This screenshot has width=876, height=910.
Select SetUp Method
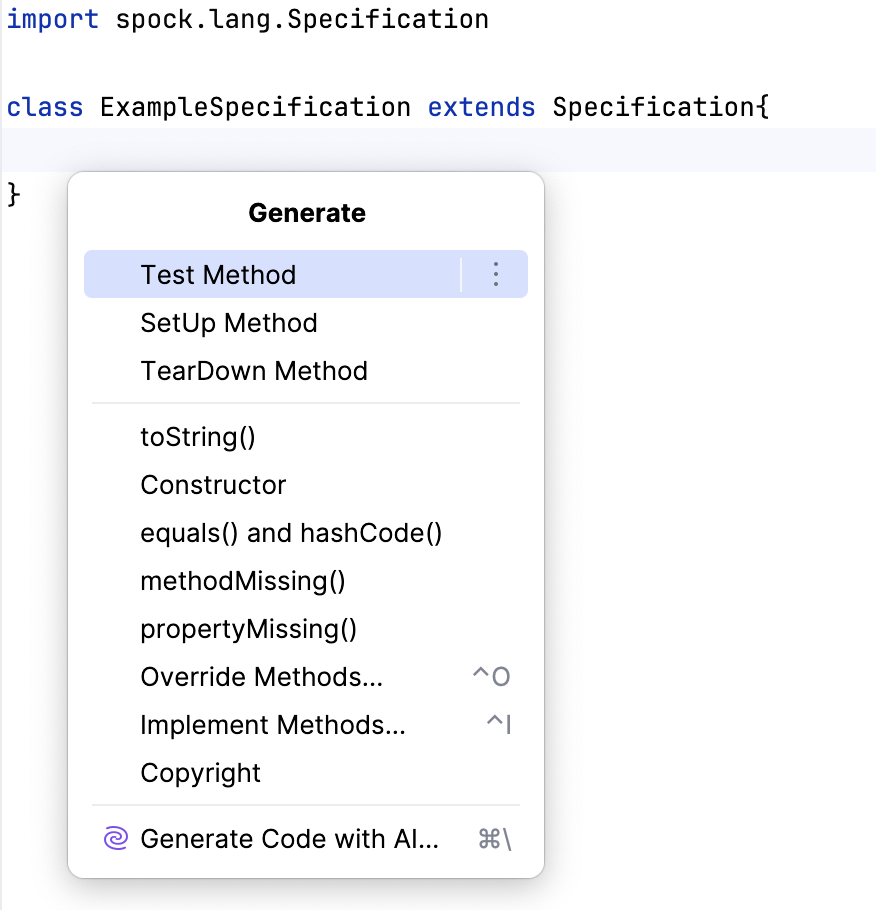click(x=228, y=322)
